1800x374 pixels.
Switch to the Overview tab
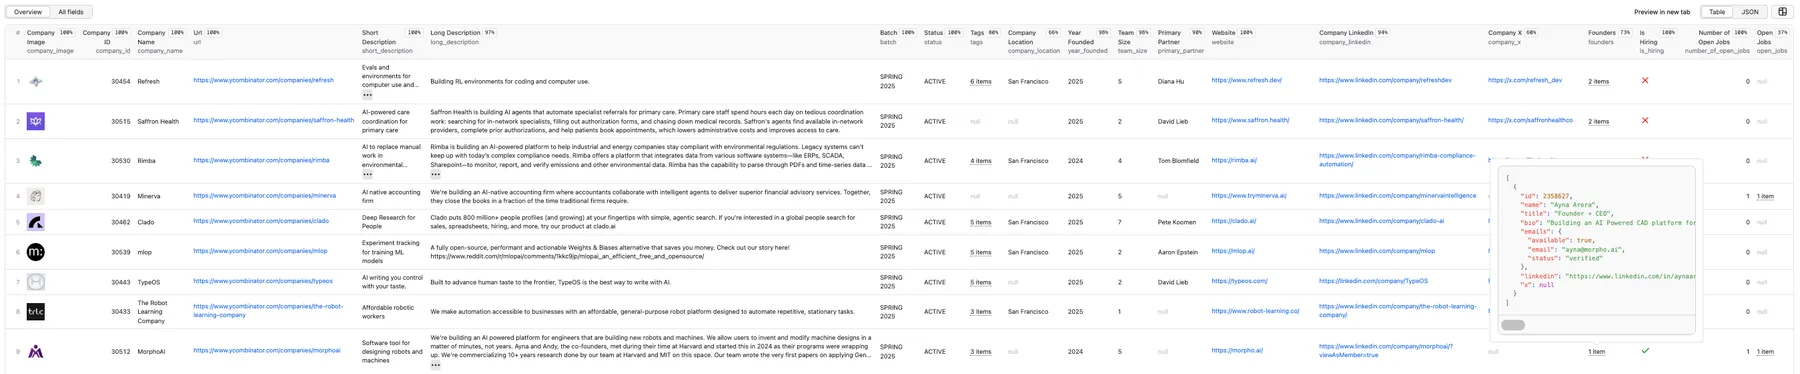click(28, 12)
